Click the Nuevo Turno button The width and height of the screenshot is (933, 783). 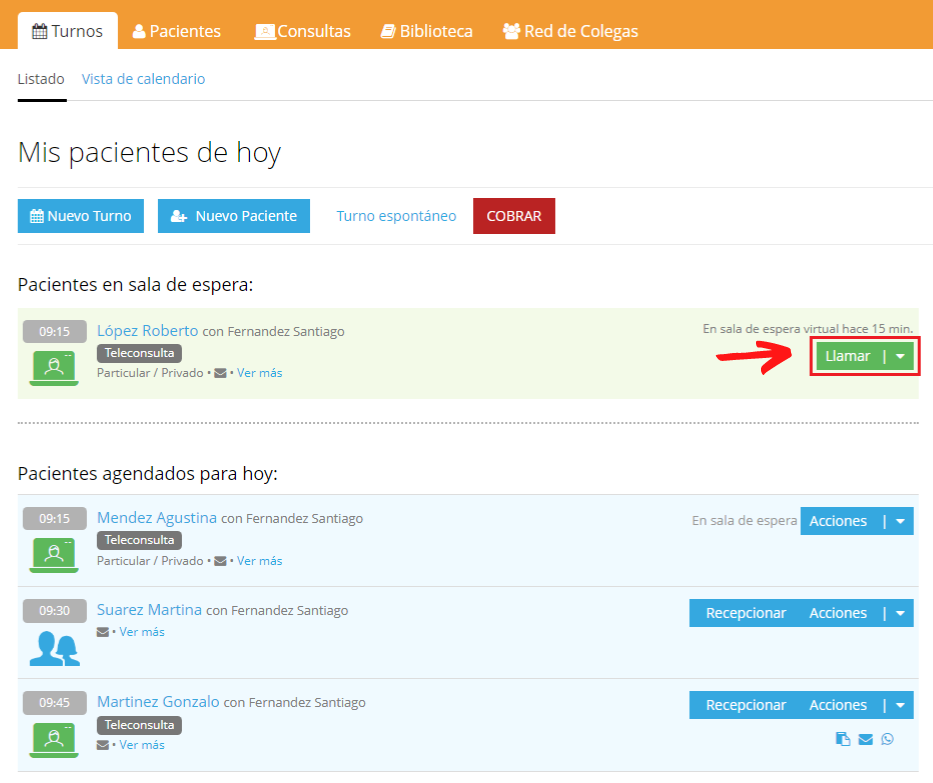pyautogui.click(x=81, y=216)
